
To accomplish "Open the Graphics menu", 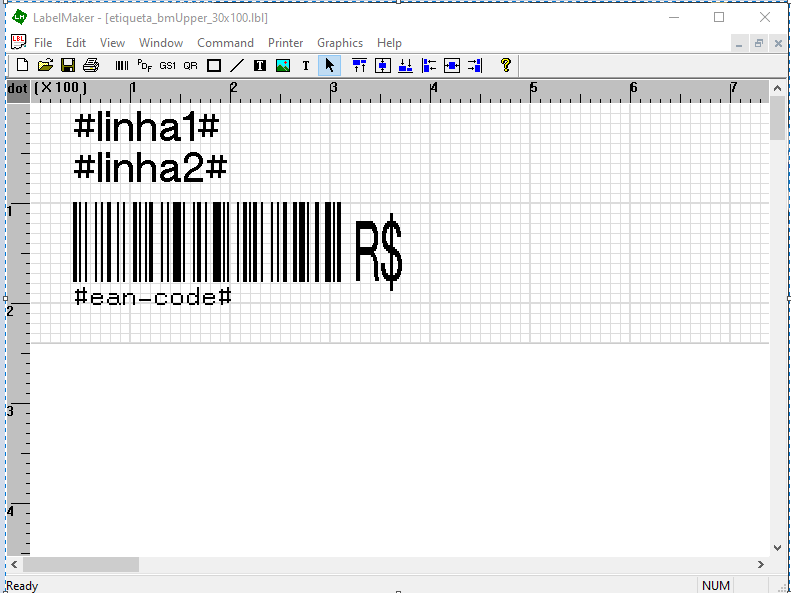I will click(x=340, y=43).
